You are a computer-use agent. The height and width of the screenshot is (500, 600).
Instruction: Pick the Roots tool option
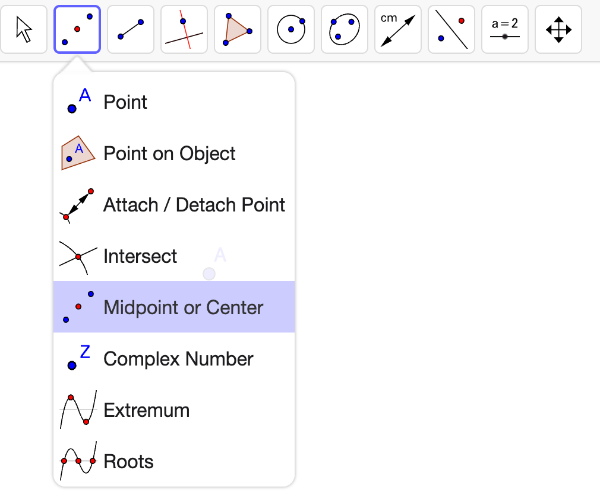[174, 461]
